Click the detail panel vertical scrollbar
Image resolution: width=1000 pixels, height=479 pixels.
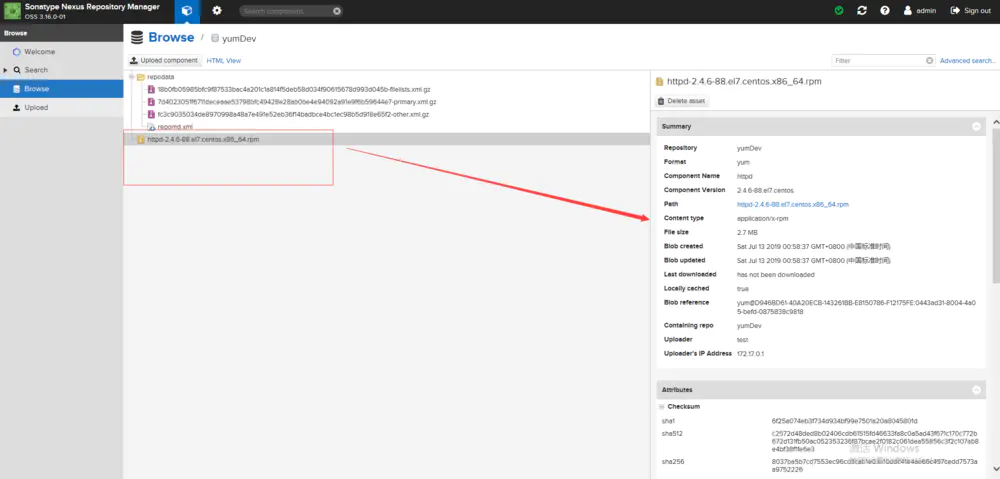996,204
